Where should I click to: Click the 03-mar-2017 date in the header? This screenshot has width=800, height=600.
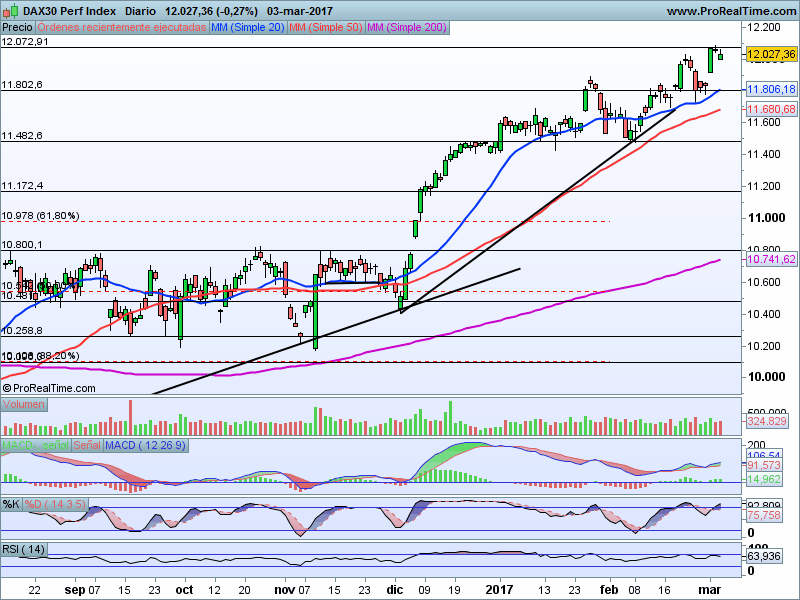(299, 11)
